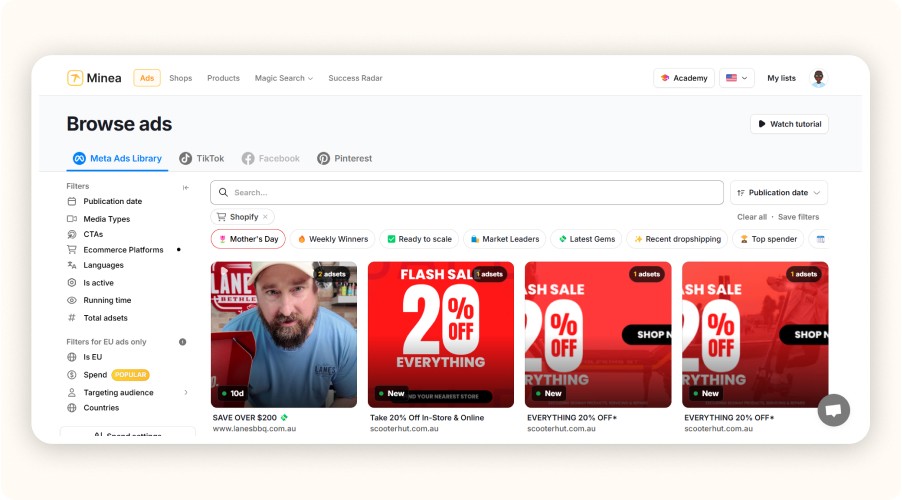Open www.lanesbbq.com.au link
Image resolution: width=902 pixels, height=500 pixels.
click(254, 429)
